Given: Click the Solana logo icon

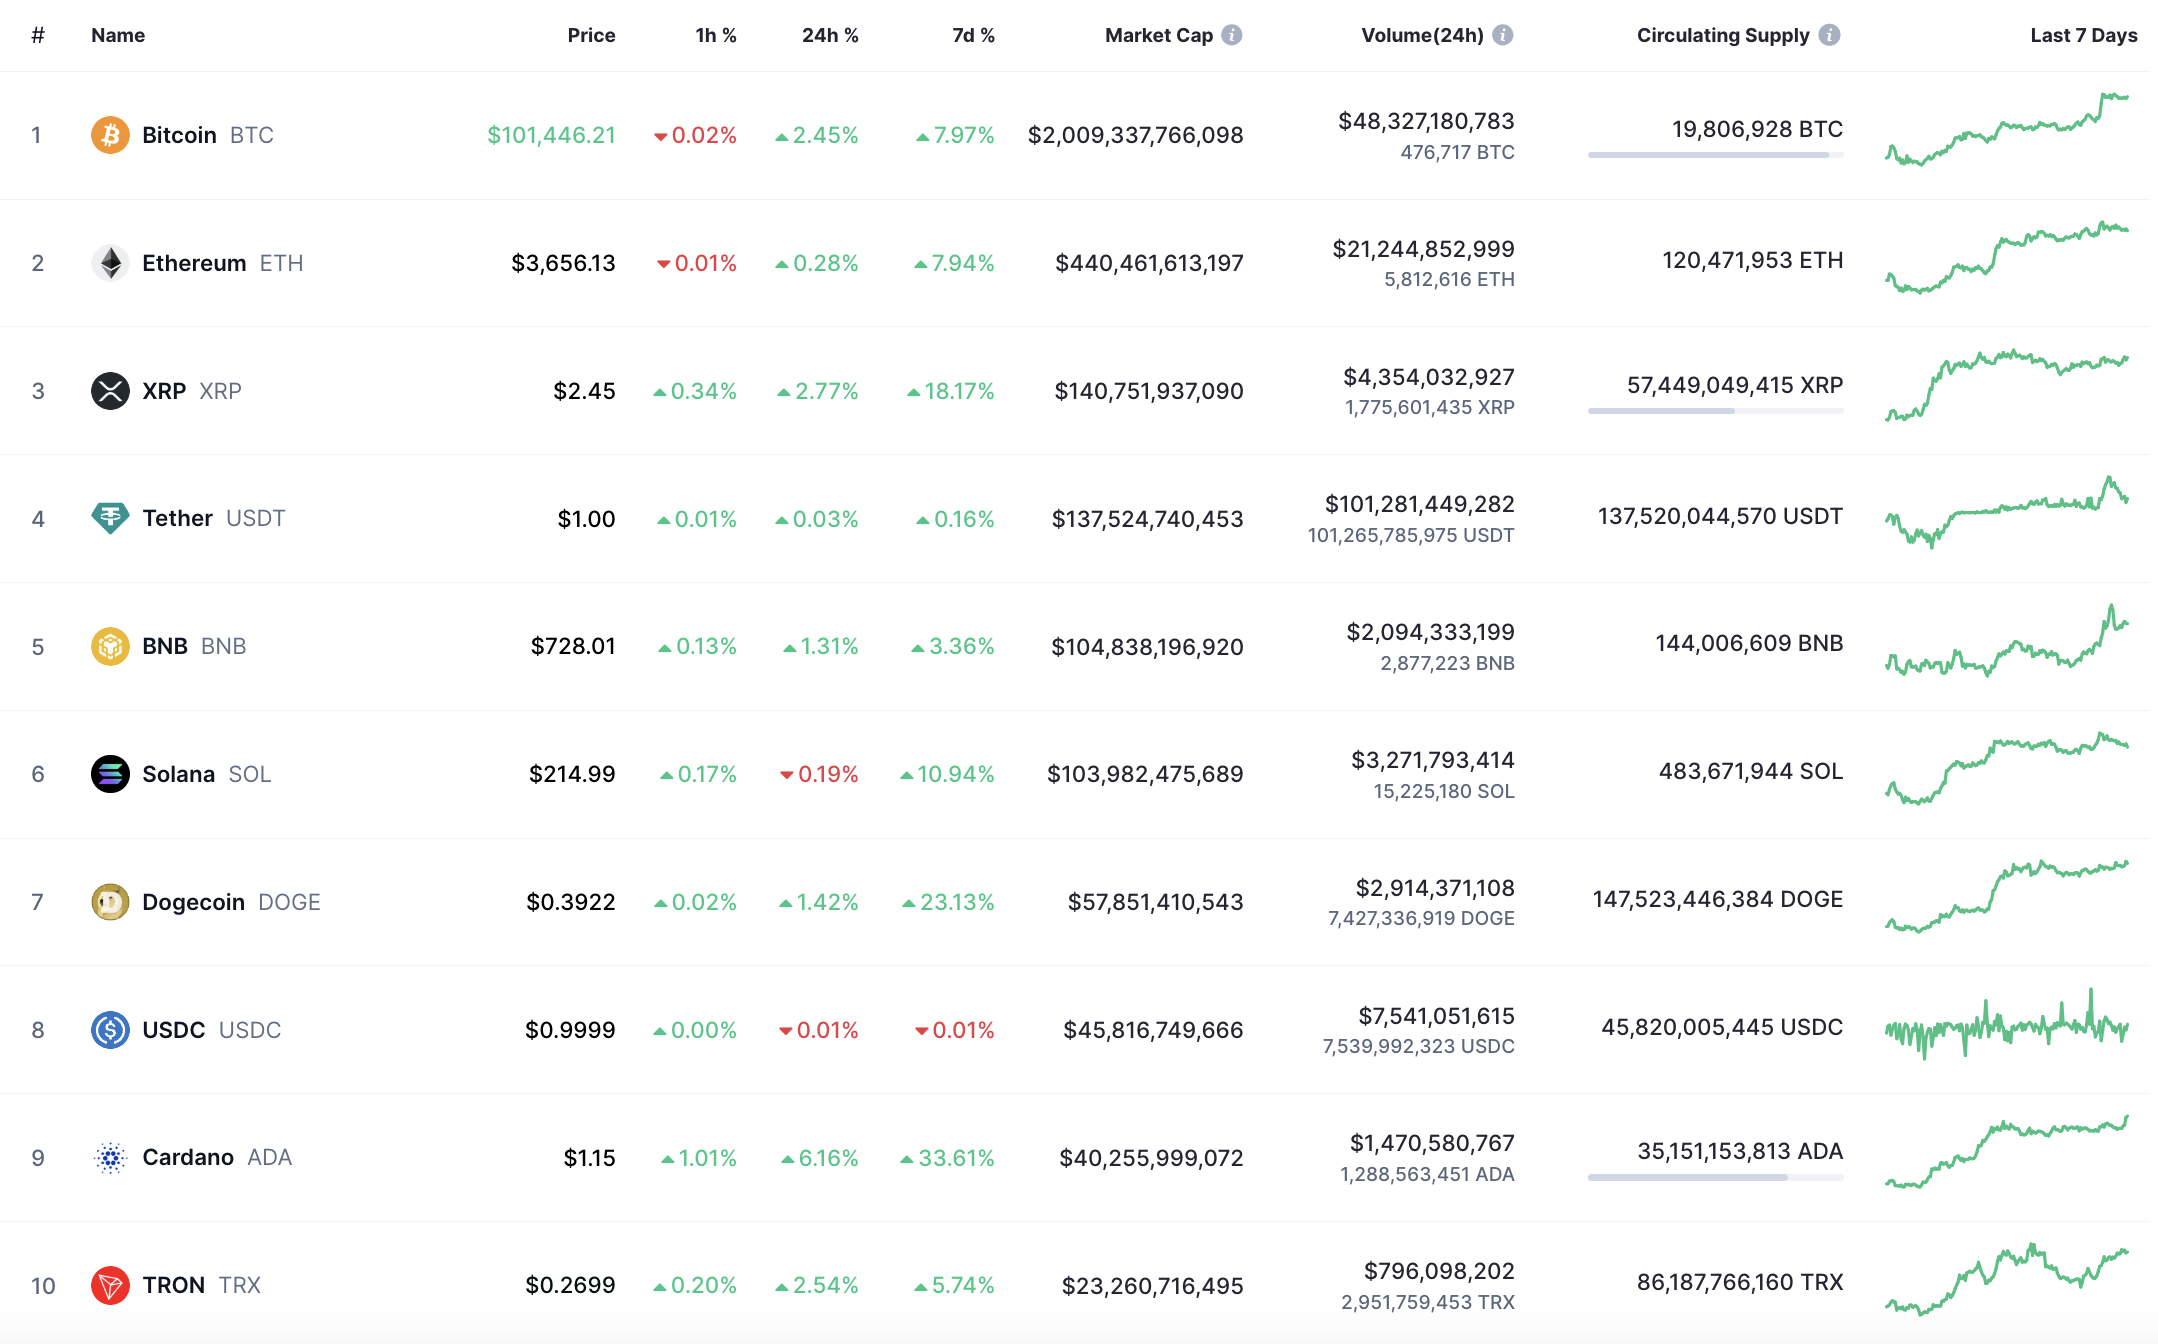Looking at the screenshot, I should pos(110,774).
